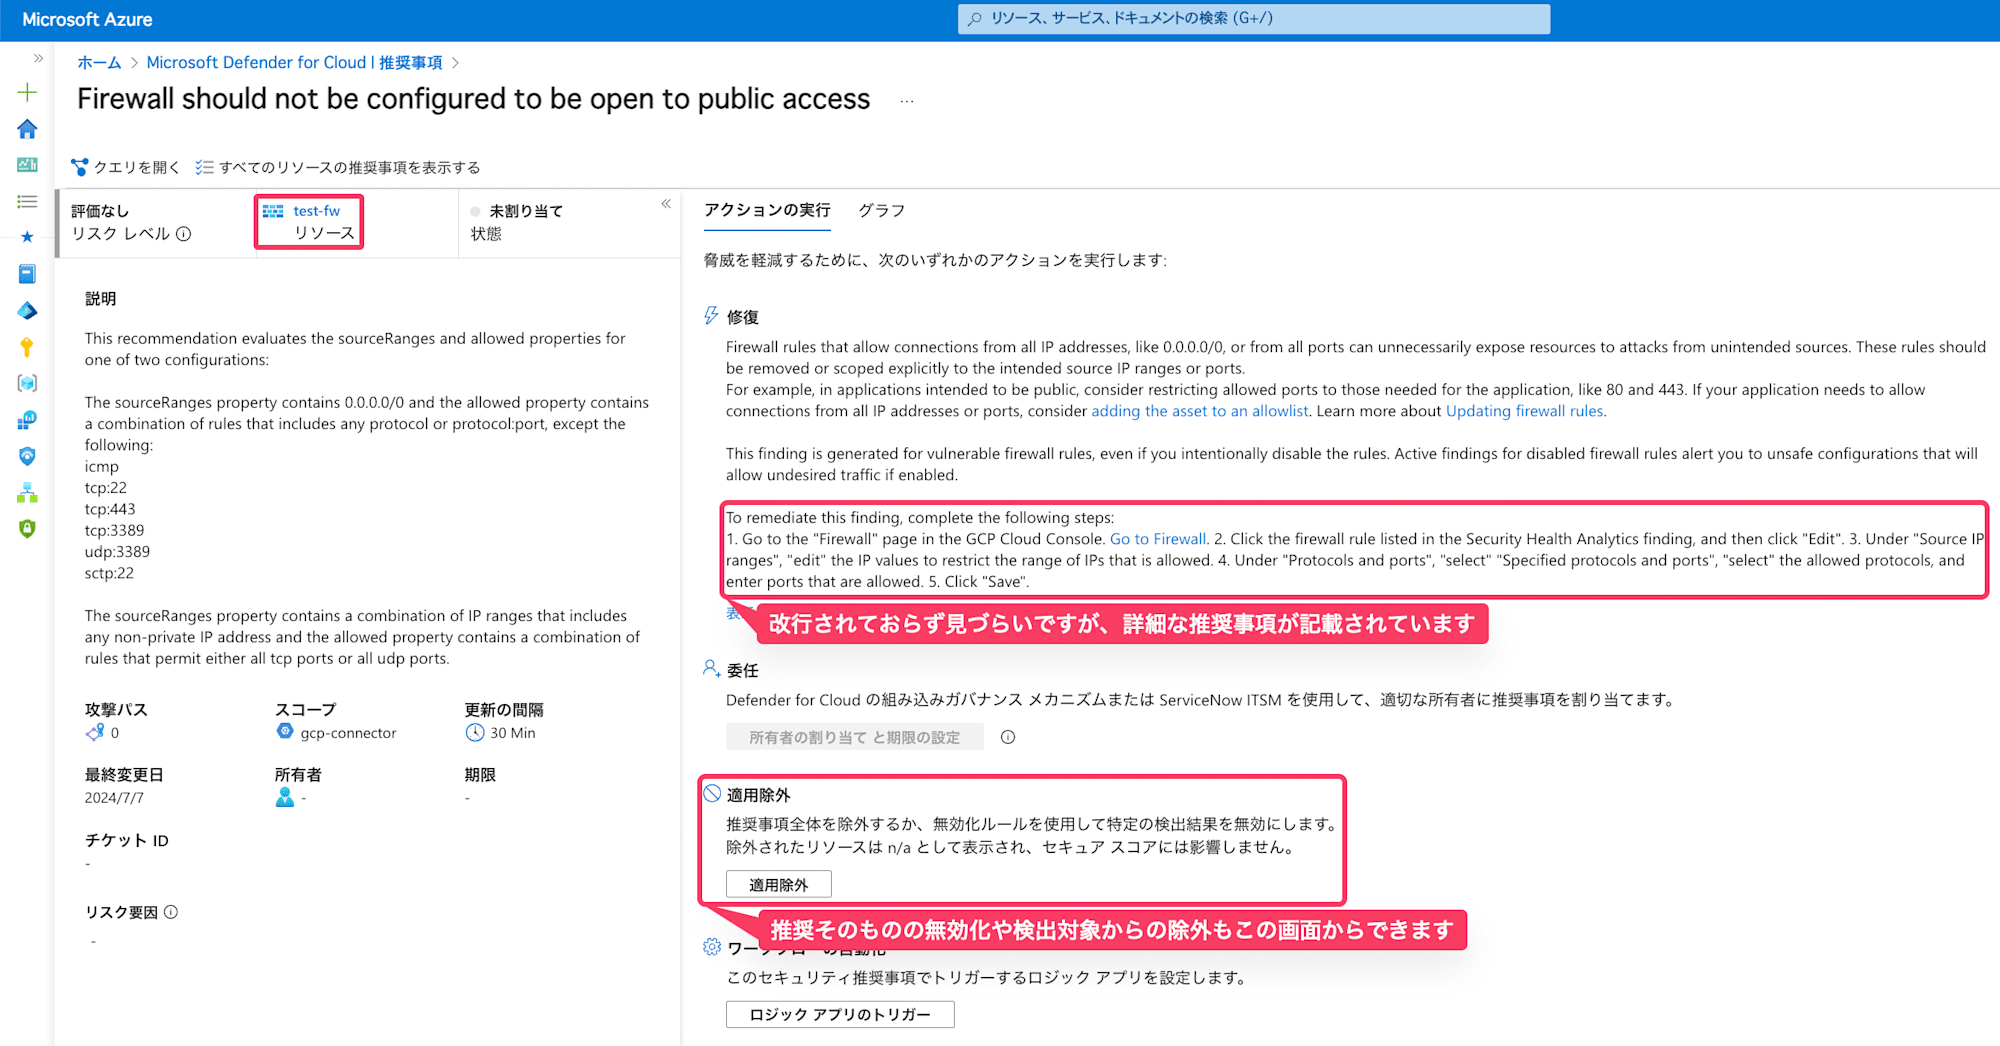Select the アクションの実行 tab
2000x1046 pixels.
pos(767,210)
